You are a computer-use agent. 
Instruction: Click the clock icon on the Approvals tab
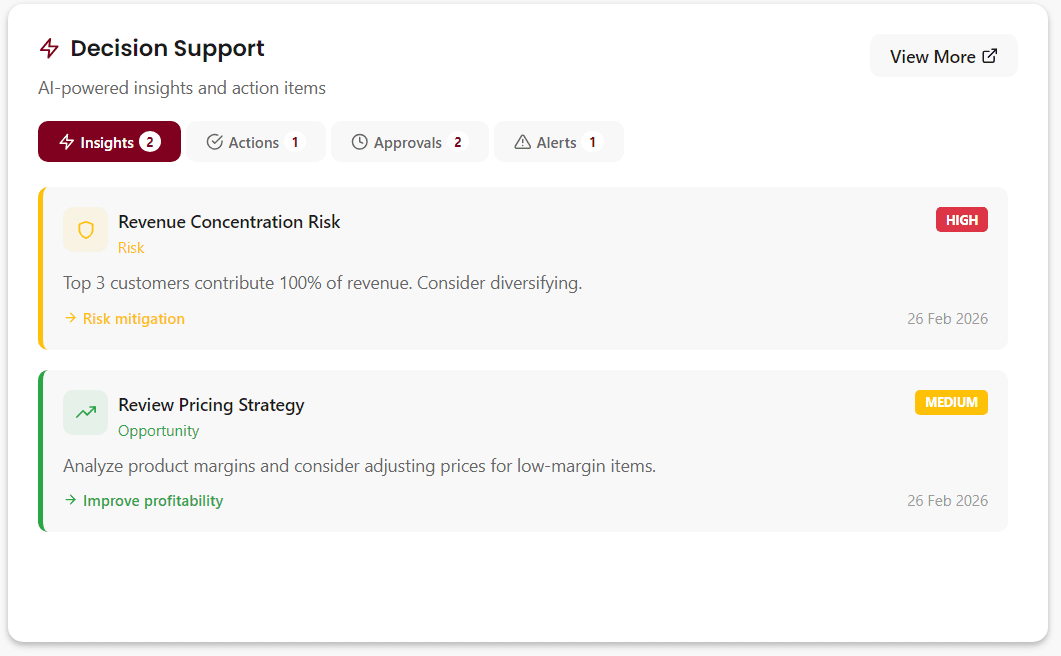358,142
